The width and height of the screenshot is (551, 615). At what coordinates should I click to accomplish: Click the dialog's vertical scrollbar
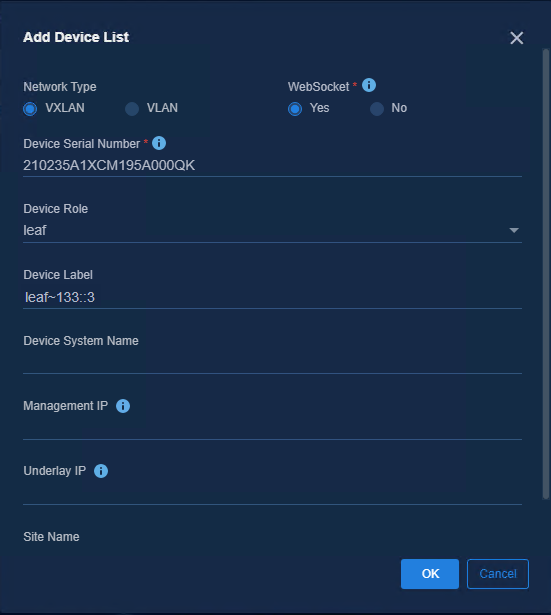(546, 274)
